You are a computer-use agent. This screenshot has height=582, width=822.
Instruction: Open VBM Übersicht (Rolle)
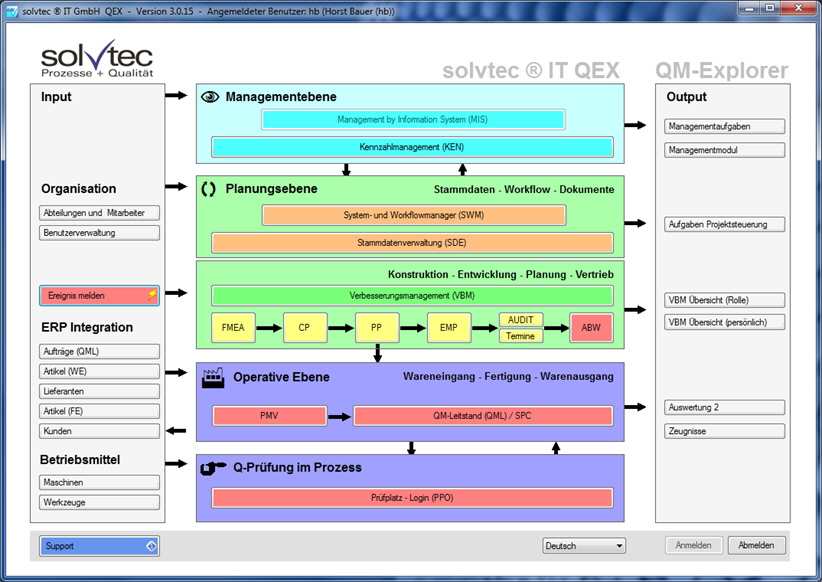(x=724, y=300)
